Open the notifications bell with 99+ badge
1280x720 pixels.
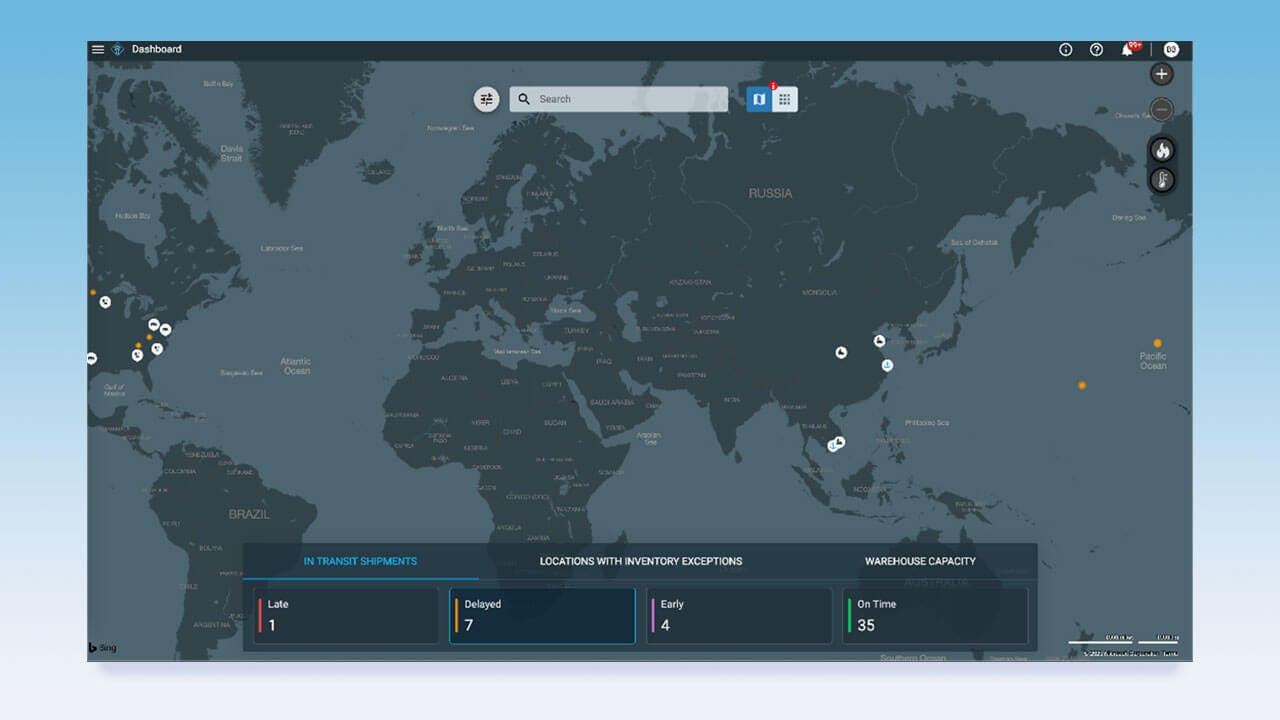point(1128,50)
